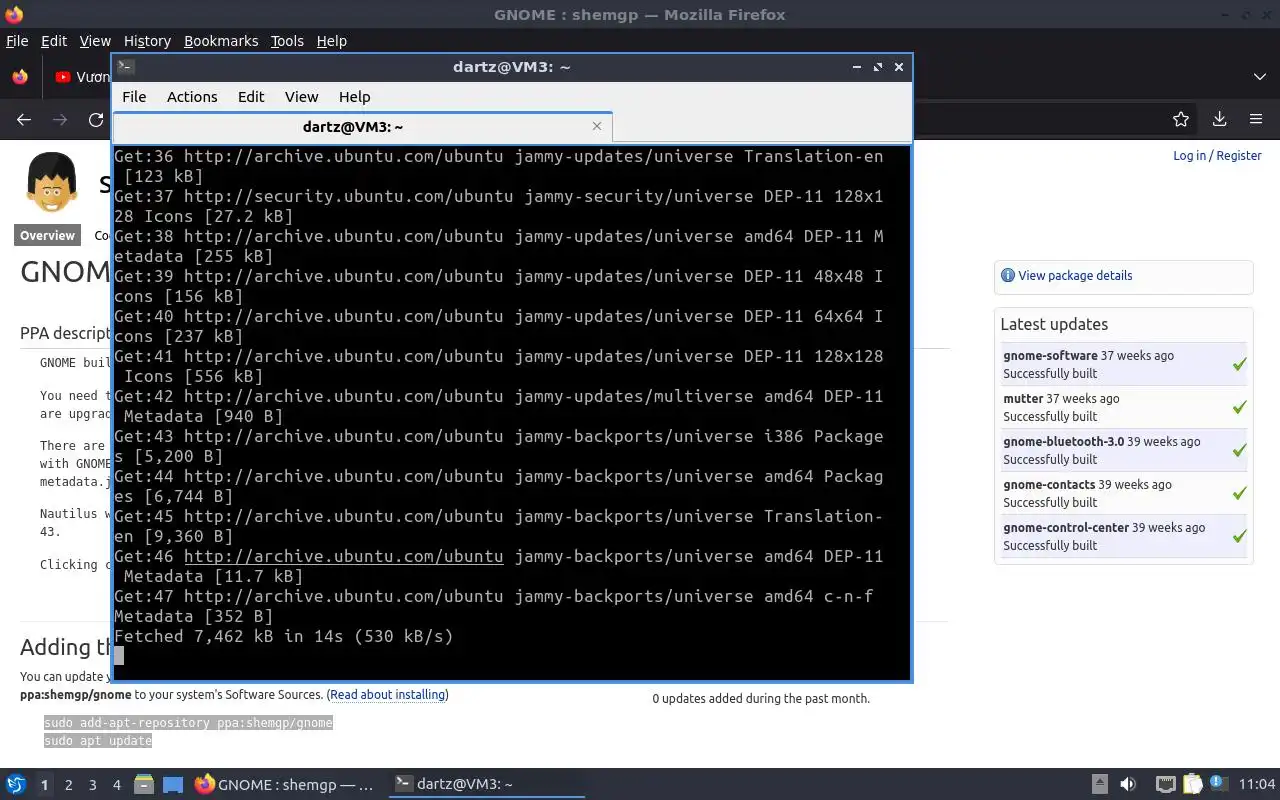Image resolution: width=1280 pixels, height=800 pixels.
Task: Open the terminal's Help menu
Action: [x=354, y=97]
